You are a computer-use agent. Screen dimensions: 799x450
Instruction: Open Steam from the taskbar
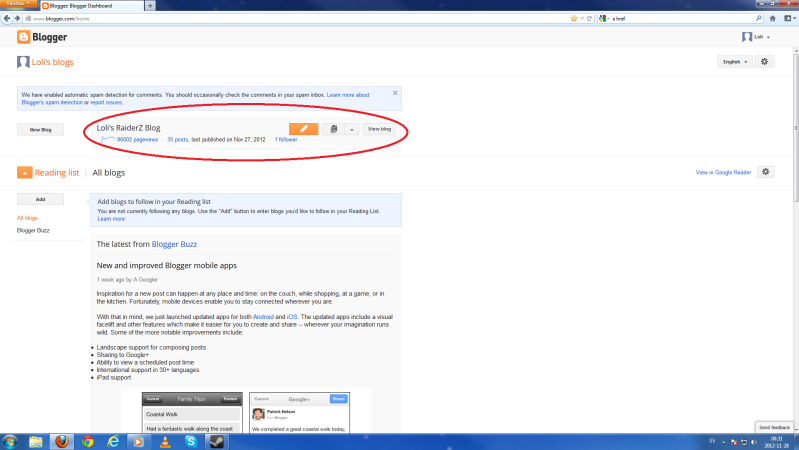tap(217, 442)
